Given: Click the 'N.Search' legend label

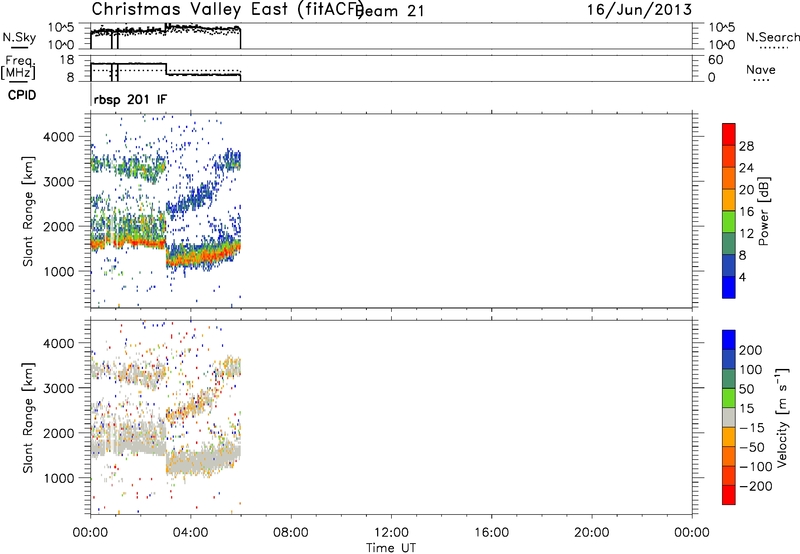Looking at the screenshot, I should point(773,37).
